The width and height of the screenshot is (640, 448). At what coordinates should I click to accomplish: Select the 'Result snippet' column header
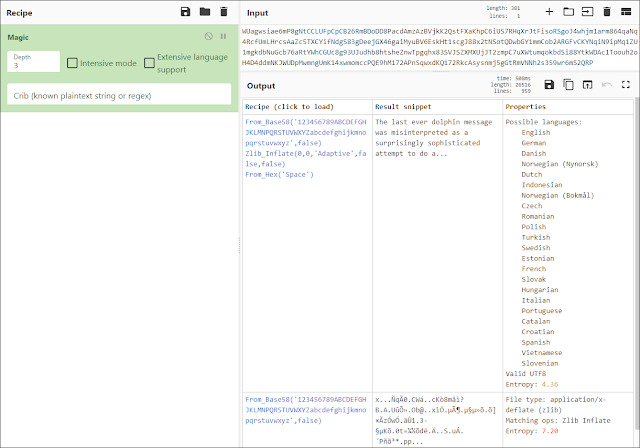click(x=403, y=106)
